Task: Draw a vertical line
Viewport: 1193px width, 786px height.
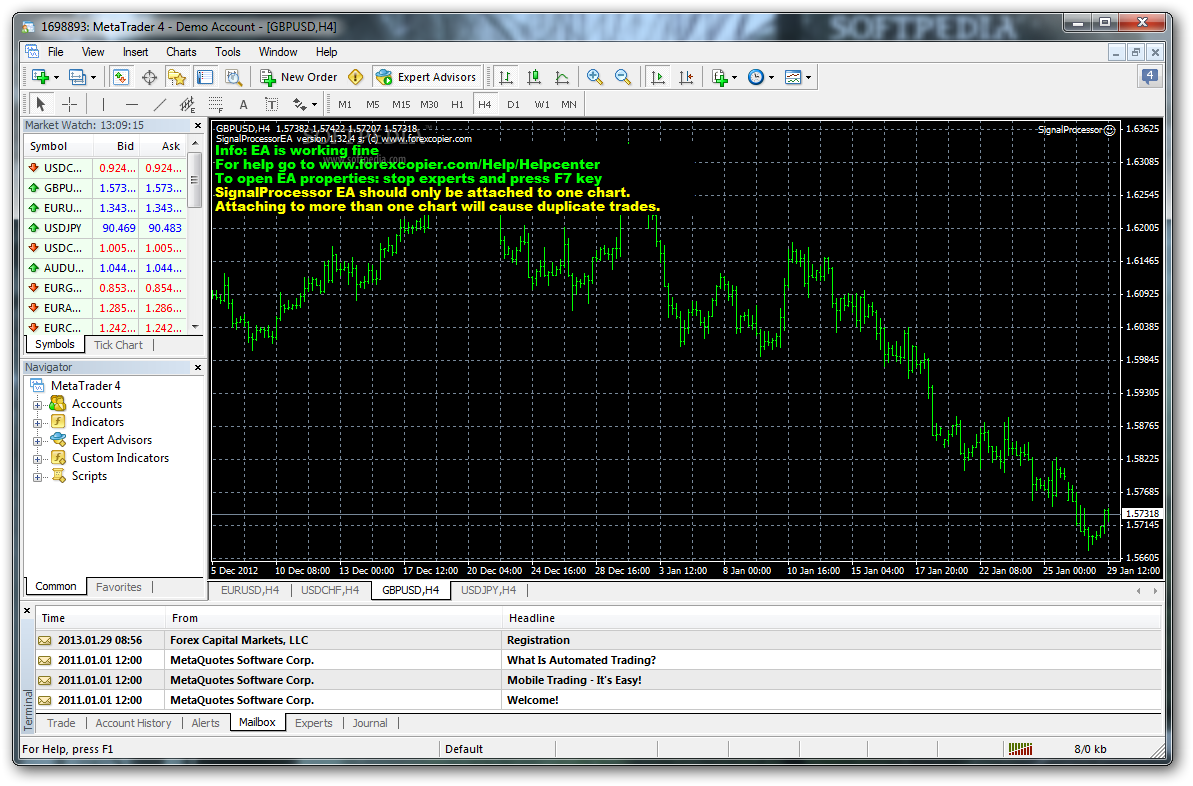Action: coord(103,104)
